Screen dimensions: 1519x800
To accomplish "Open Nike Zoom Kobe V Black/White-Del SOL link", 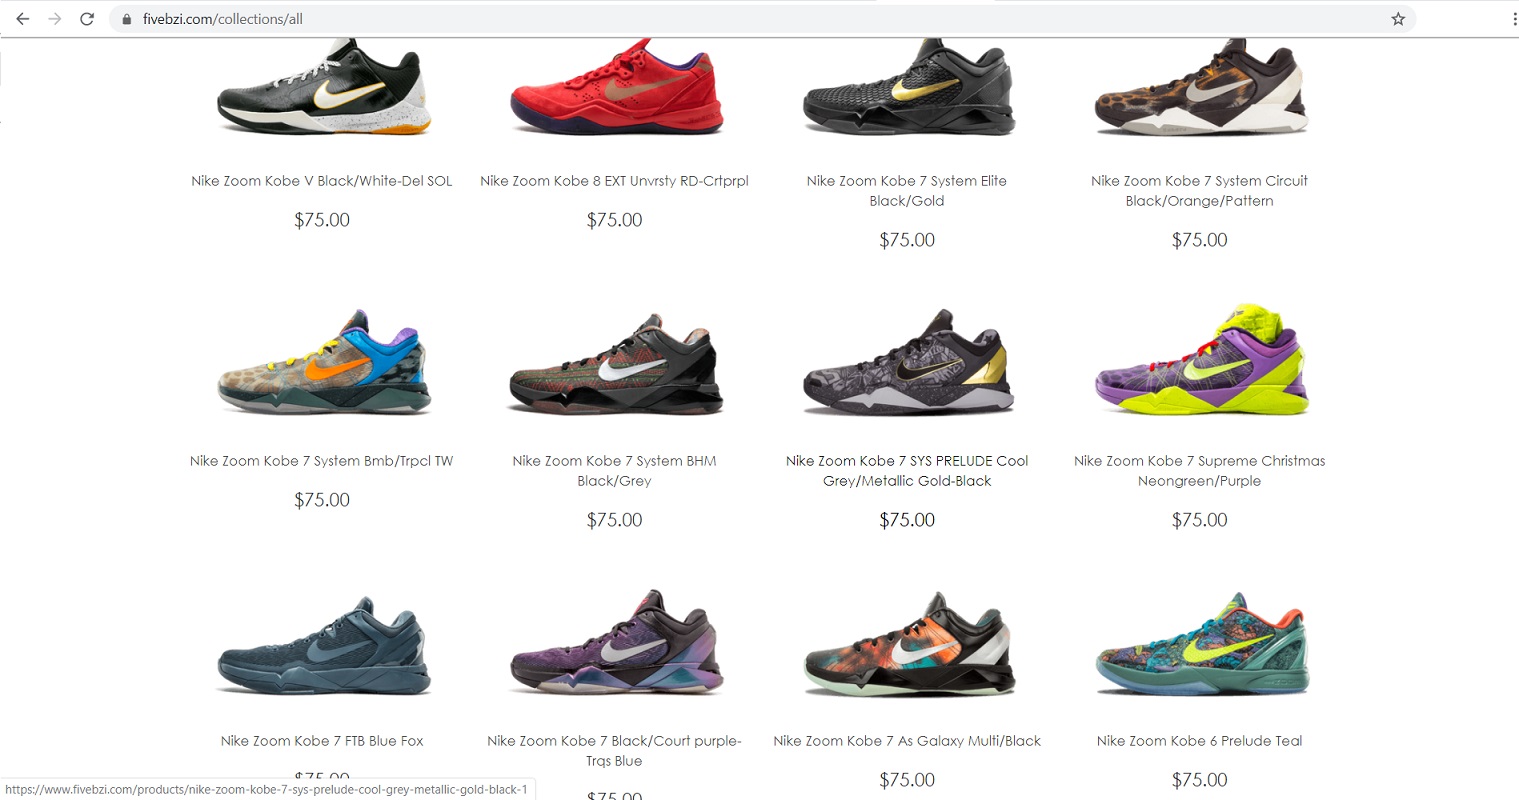I will 322,181.
